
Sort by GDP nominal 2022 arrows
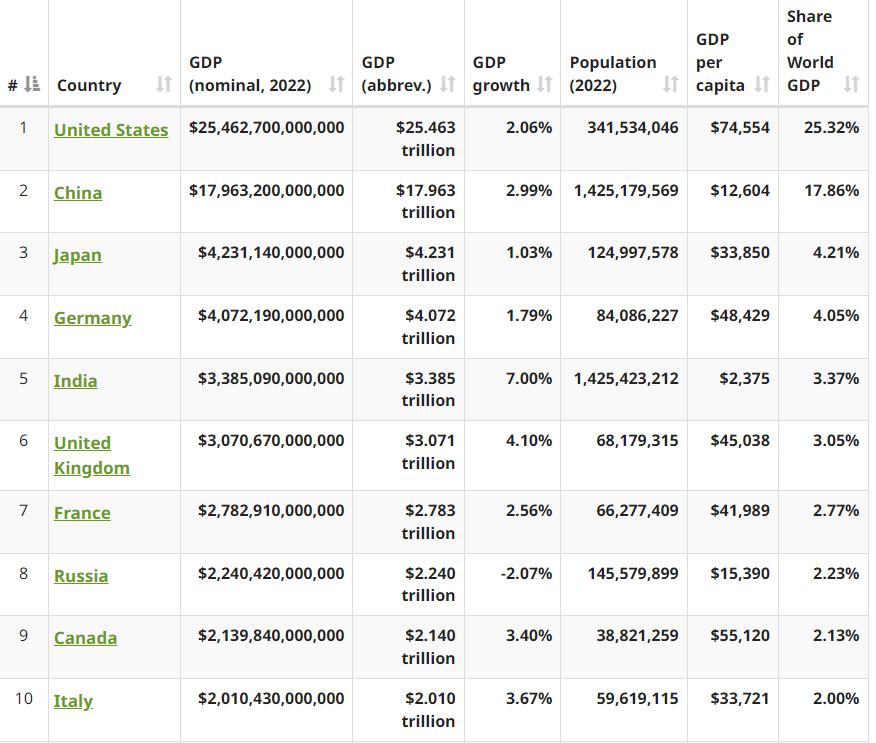click(336, 85)
